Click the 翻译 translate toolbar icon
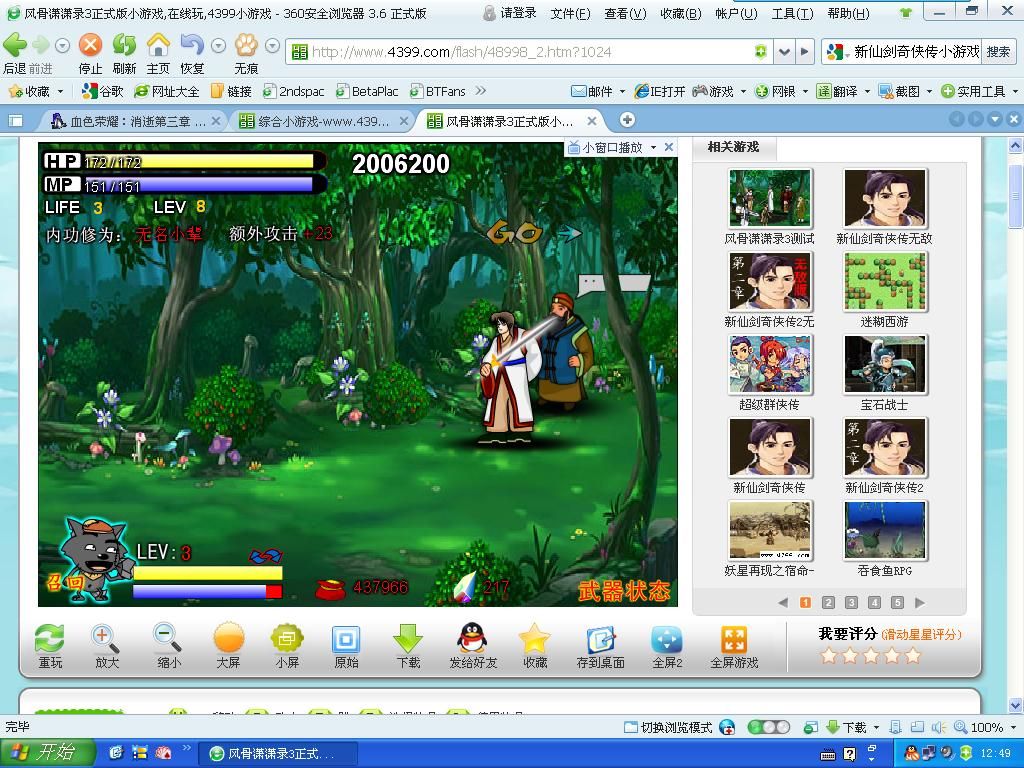Screen dimensions: 1024x768 coord(837,91)
